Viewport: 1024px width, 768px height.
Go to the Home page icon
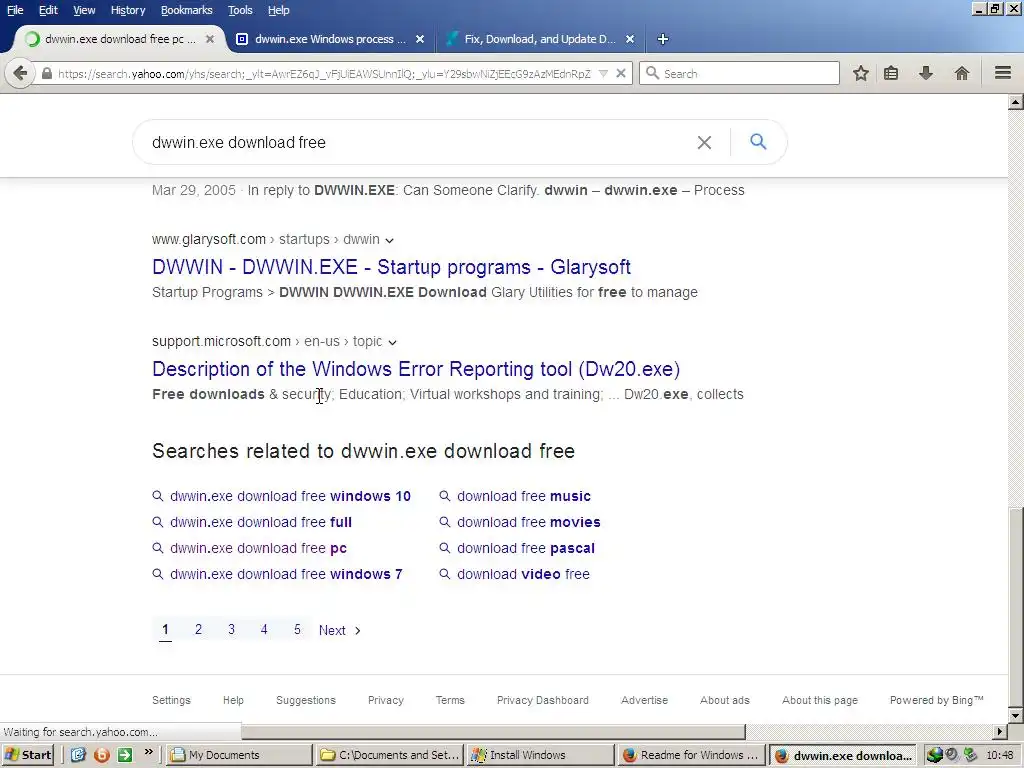[961, 73]
